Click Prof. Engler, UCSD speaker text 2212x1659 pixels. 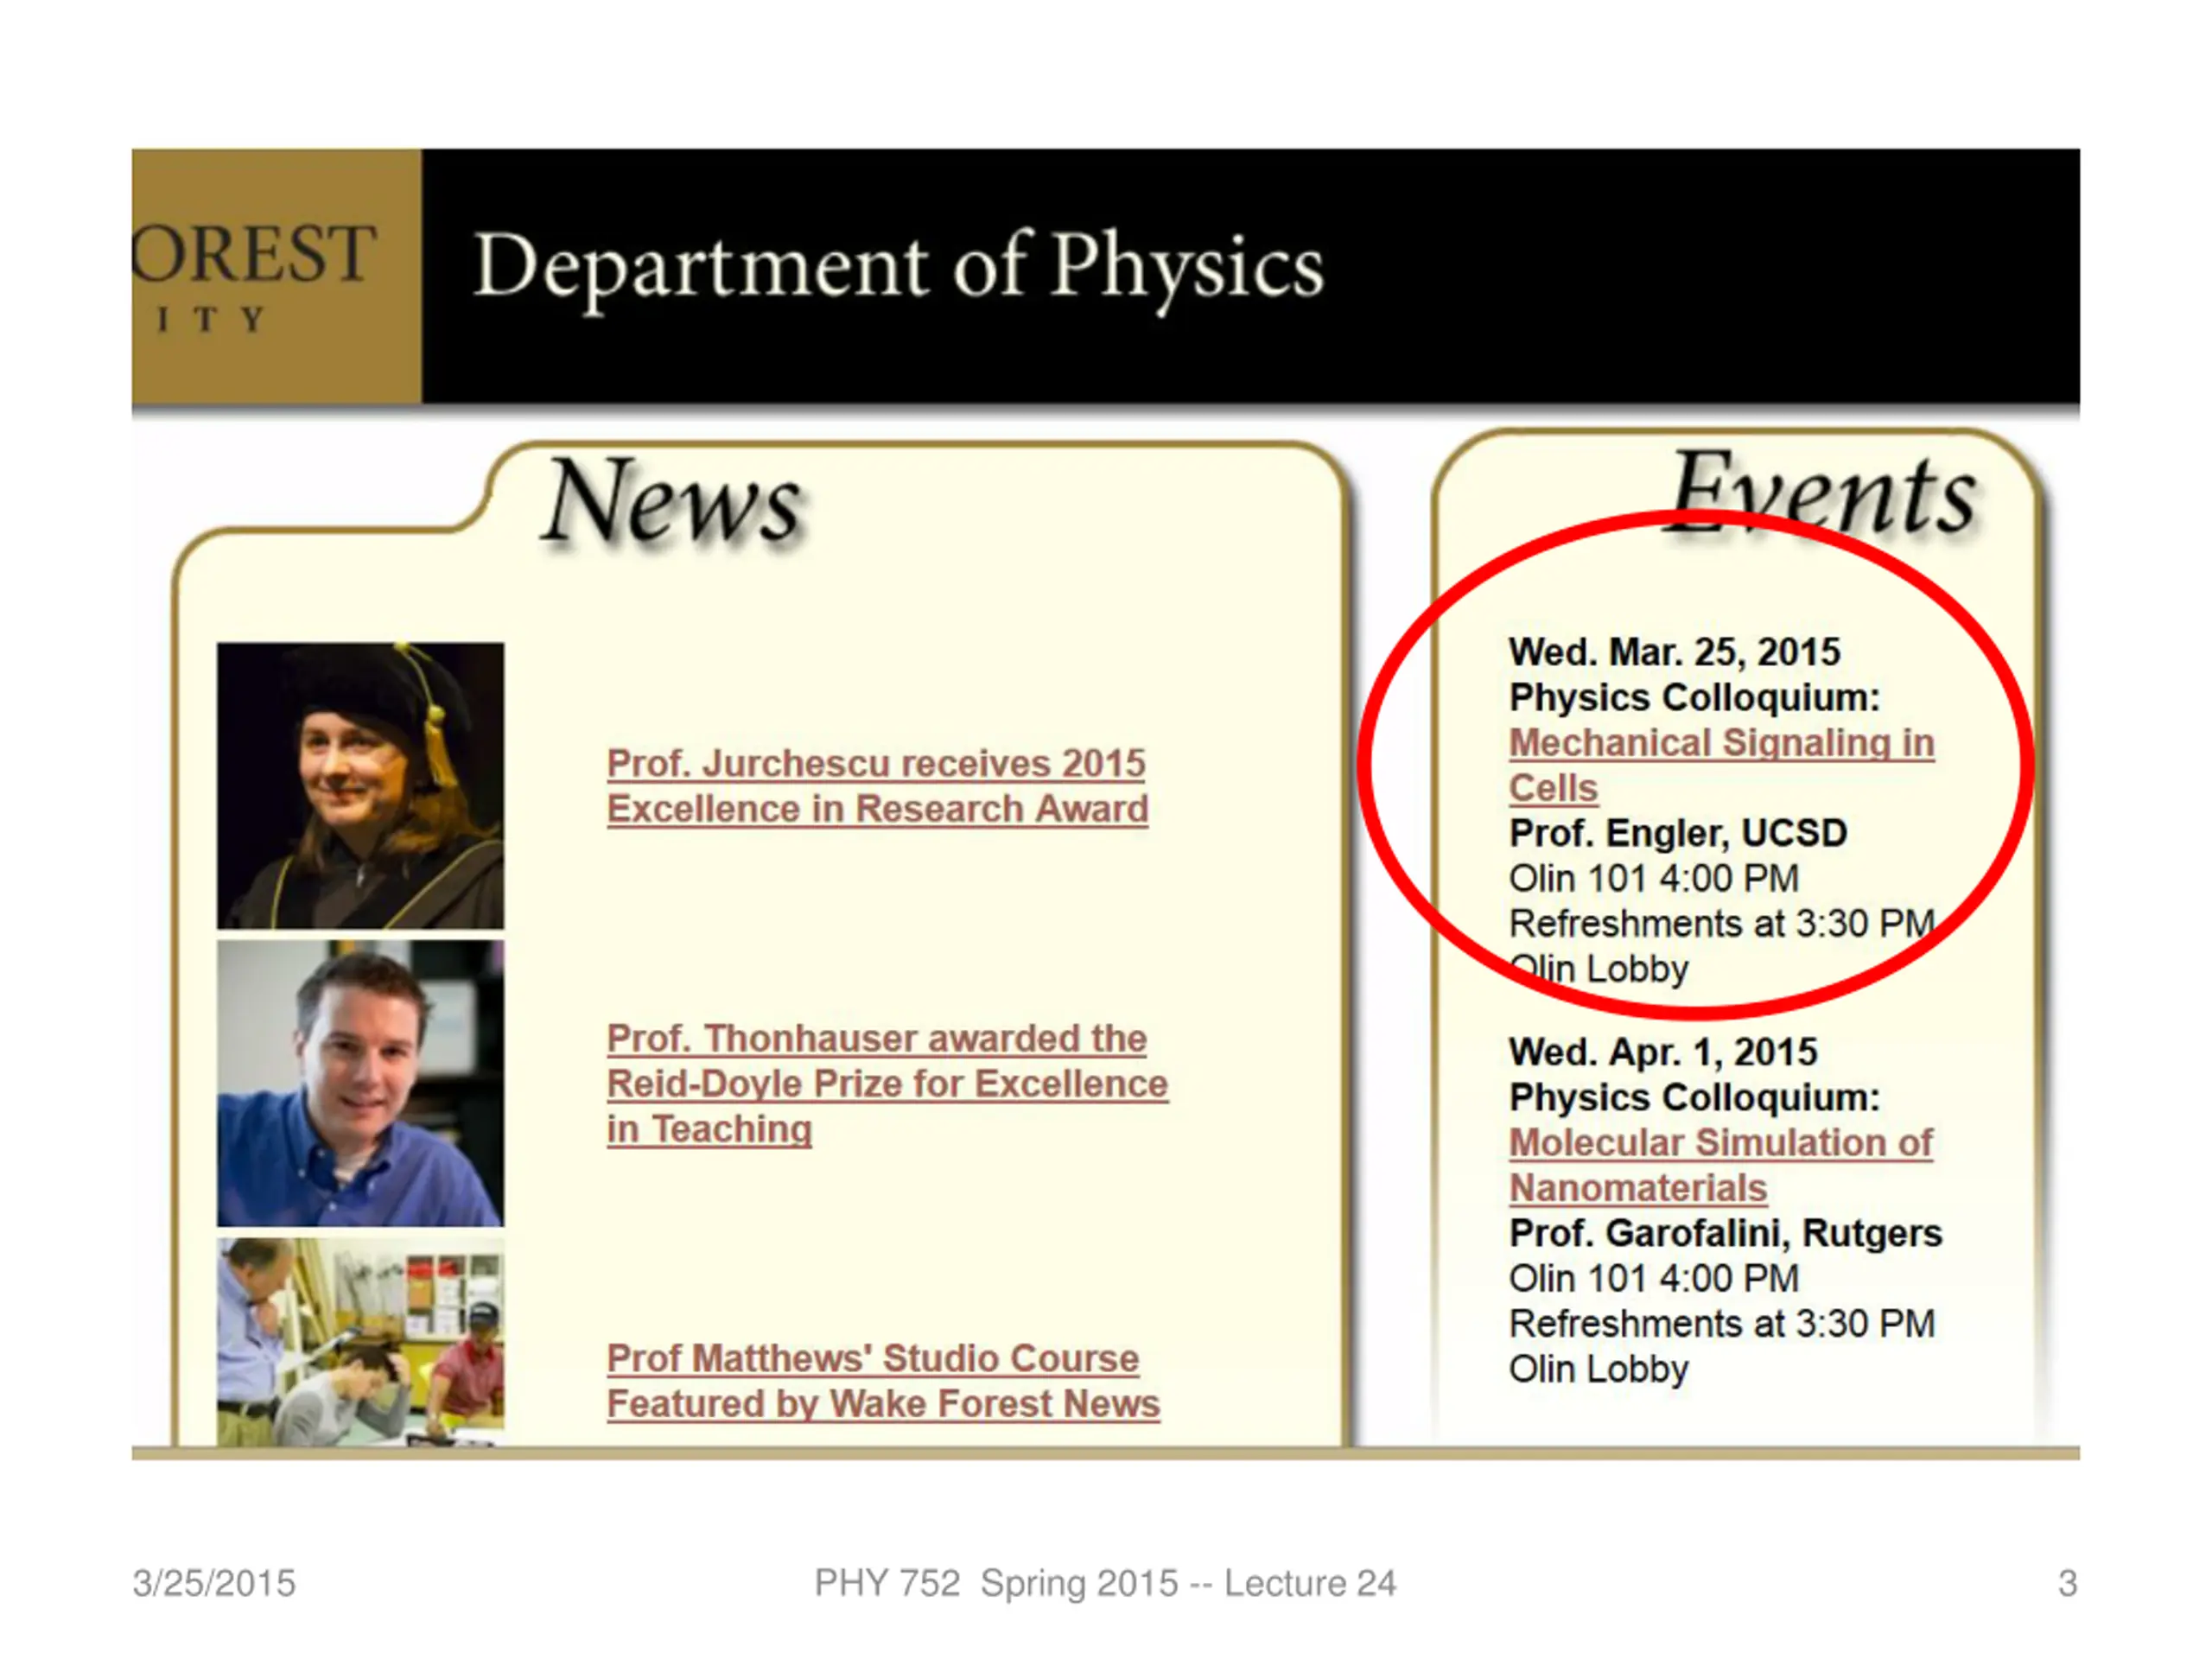(1678, 833)
